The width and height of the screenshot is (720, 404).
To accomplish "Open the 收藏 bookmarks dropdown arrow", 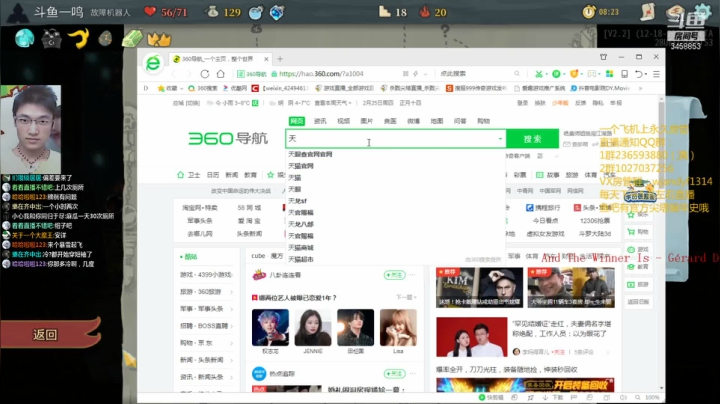I will tap(181, 89).
